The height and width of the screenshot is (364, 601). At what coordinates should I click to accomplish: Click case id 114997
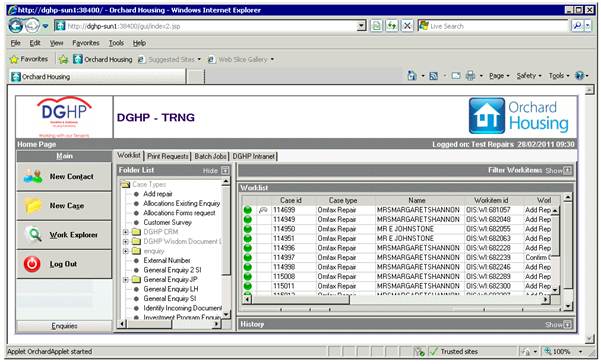pyautogui.click(x=284, y=257)
